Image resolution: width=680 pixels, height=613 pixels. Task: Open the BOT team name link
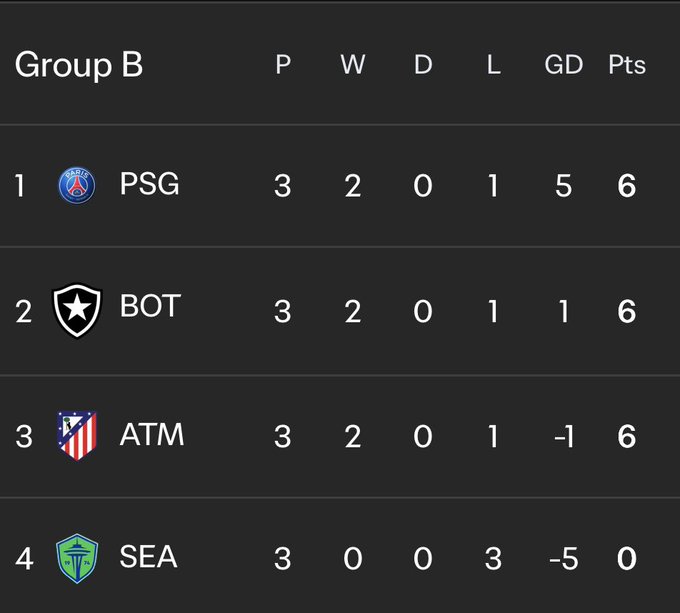click(150, 306)
